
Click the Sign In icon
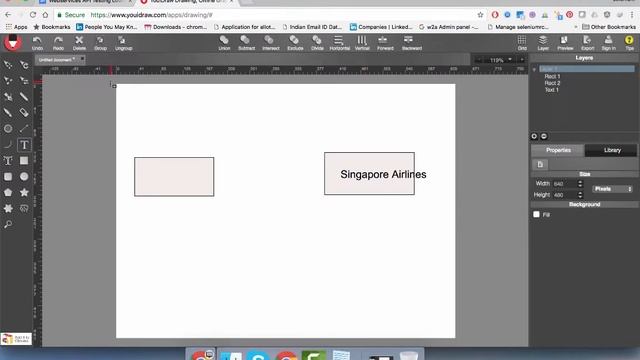[x=608, y=43]
